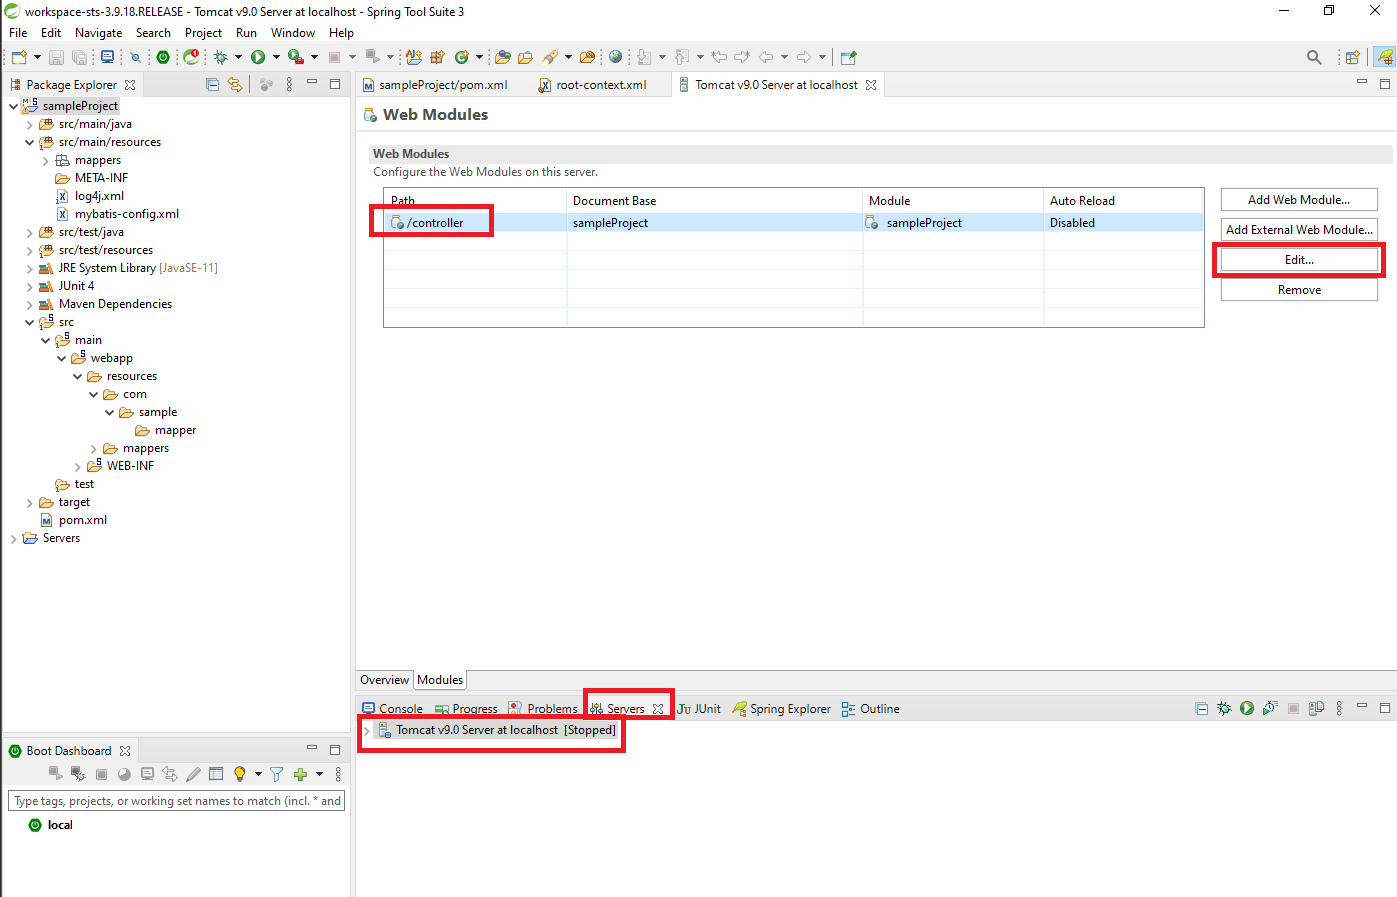Open the Project menu
The height and width of the screenshot is (897, 1397).
point(203,33)
